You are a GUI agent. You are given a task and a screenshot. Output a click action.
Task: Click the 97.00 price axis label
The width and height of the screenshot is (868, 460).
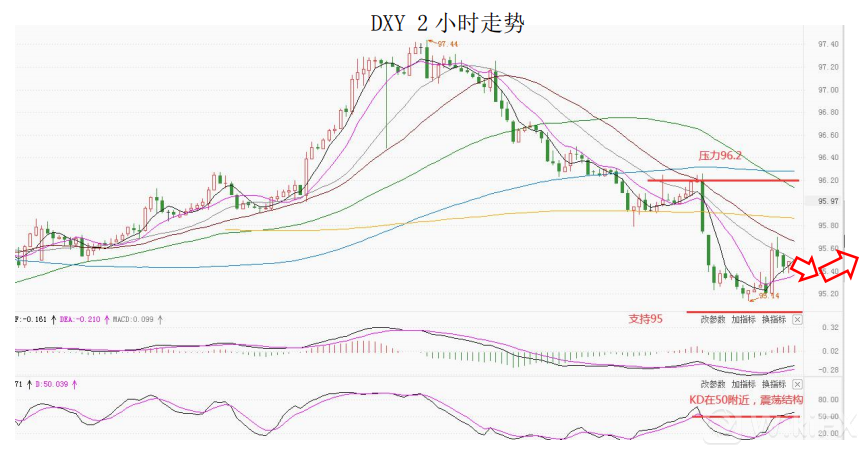pyautogui.click(x=828, y=90)
